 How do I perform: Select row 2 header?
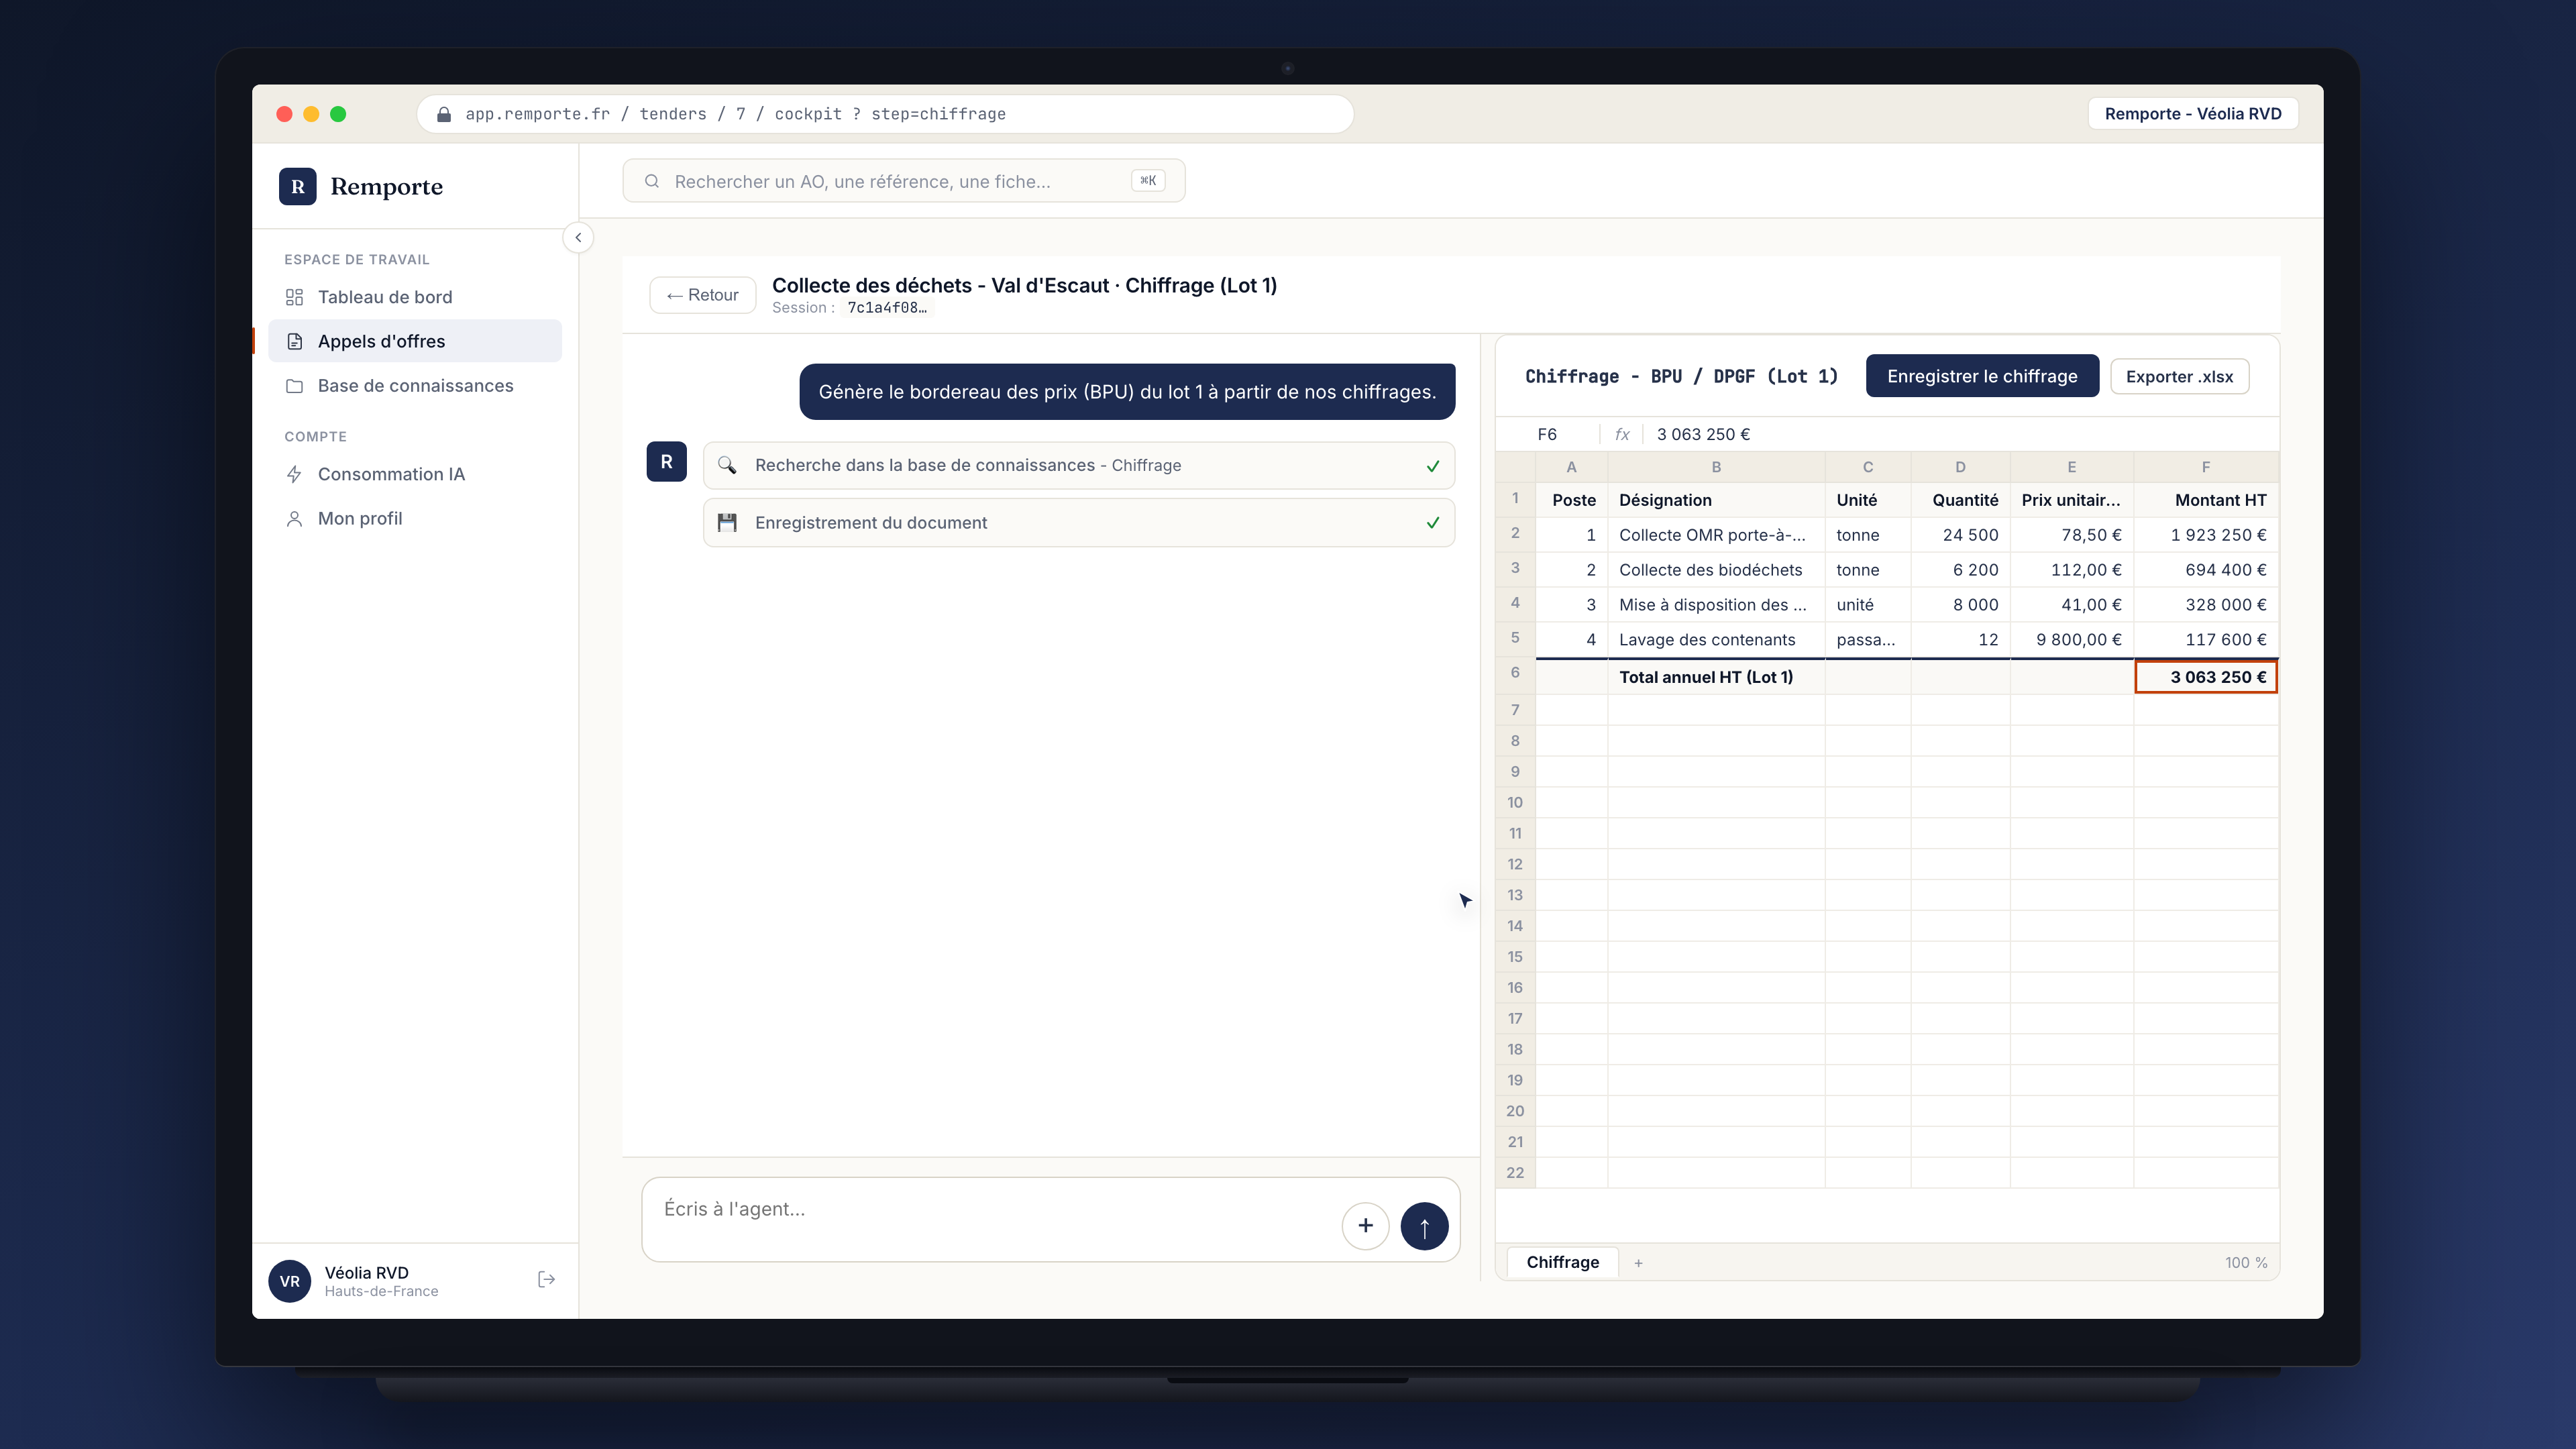point(1515,534)
